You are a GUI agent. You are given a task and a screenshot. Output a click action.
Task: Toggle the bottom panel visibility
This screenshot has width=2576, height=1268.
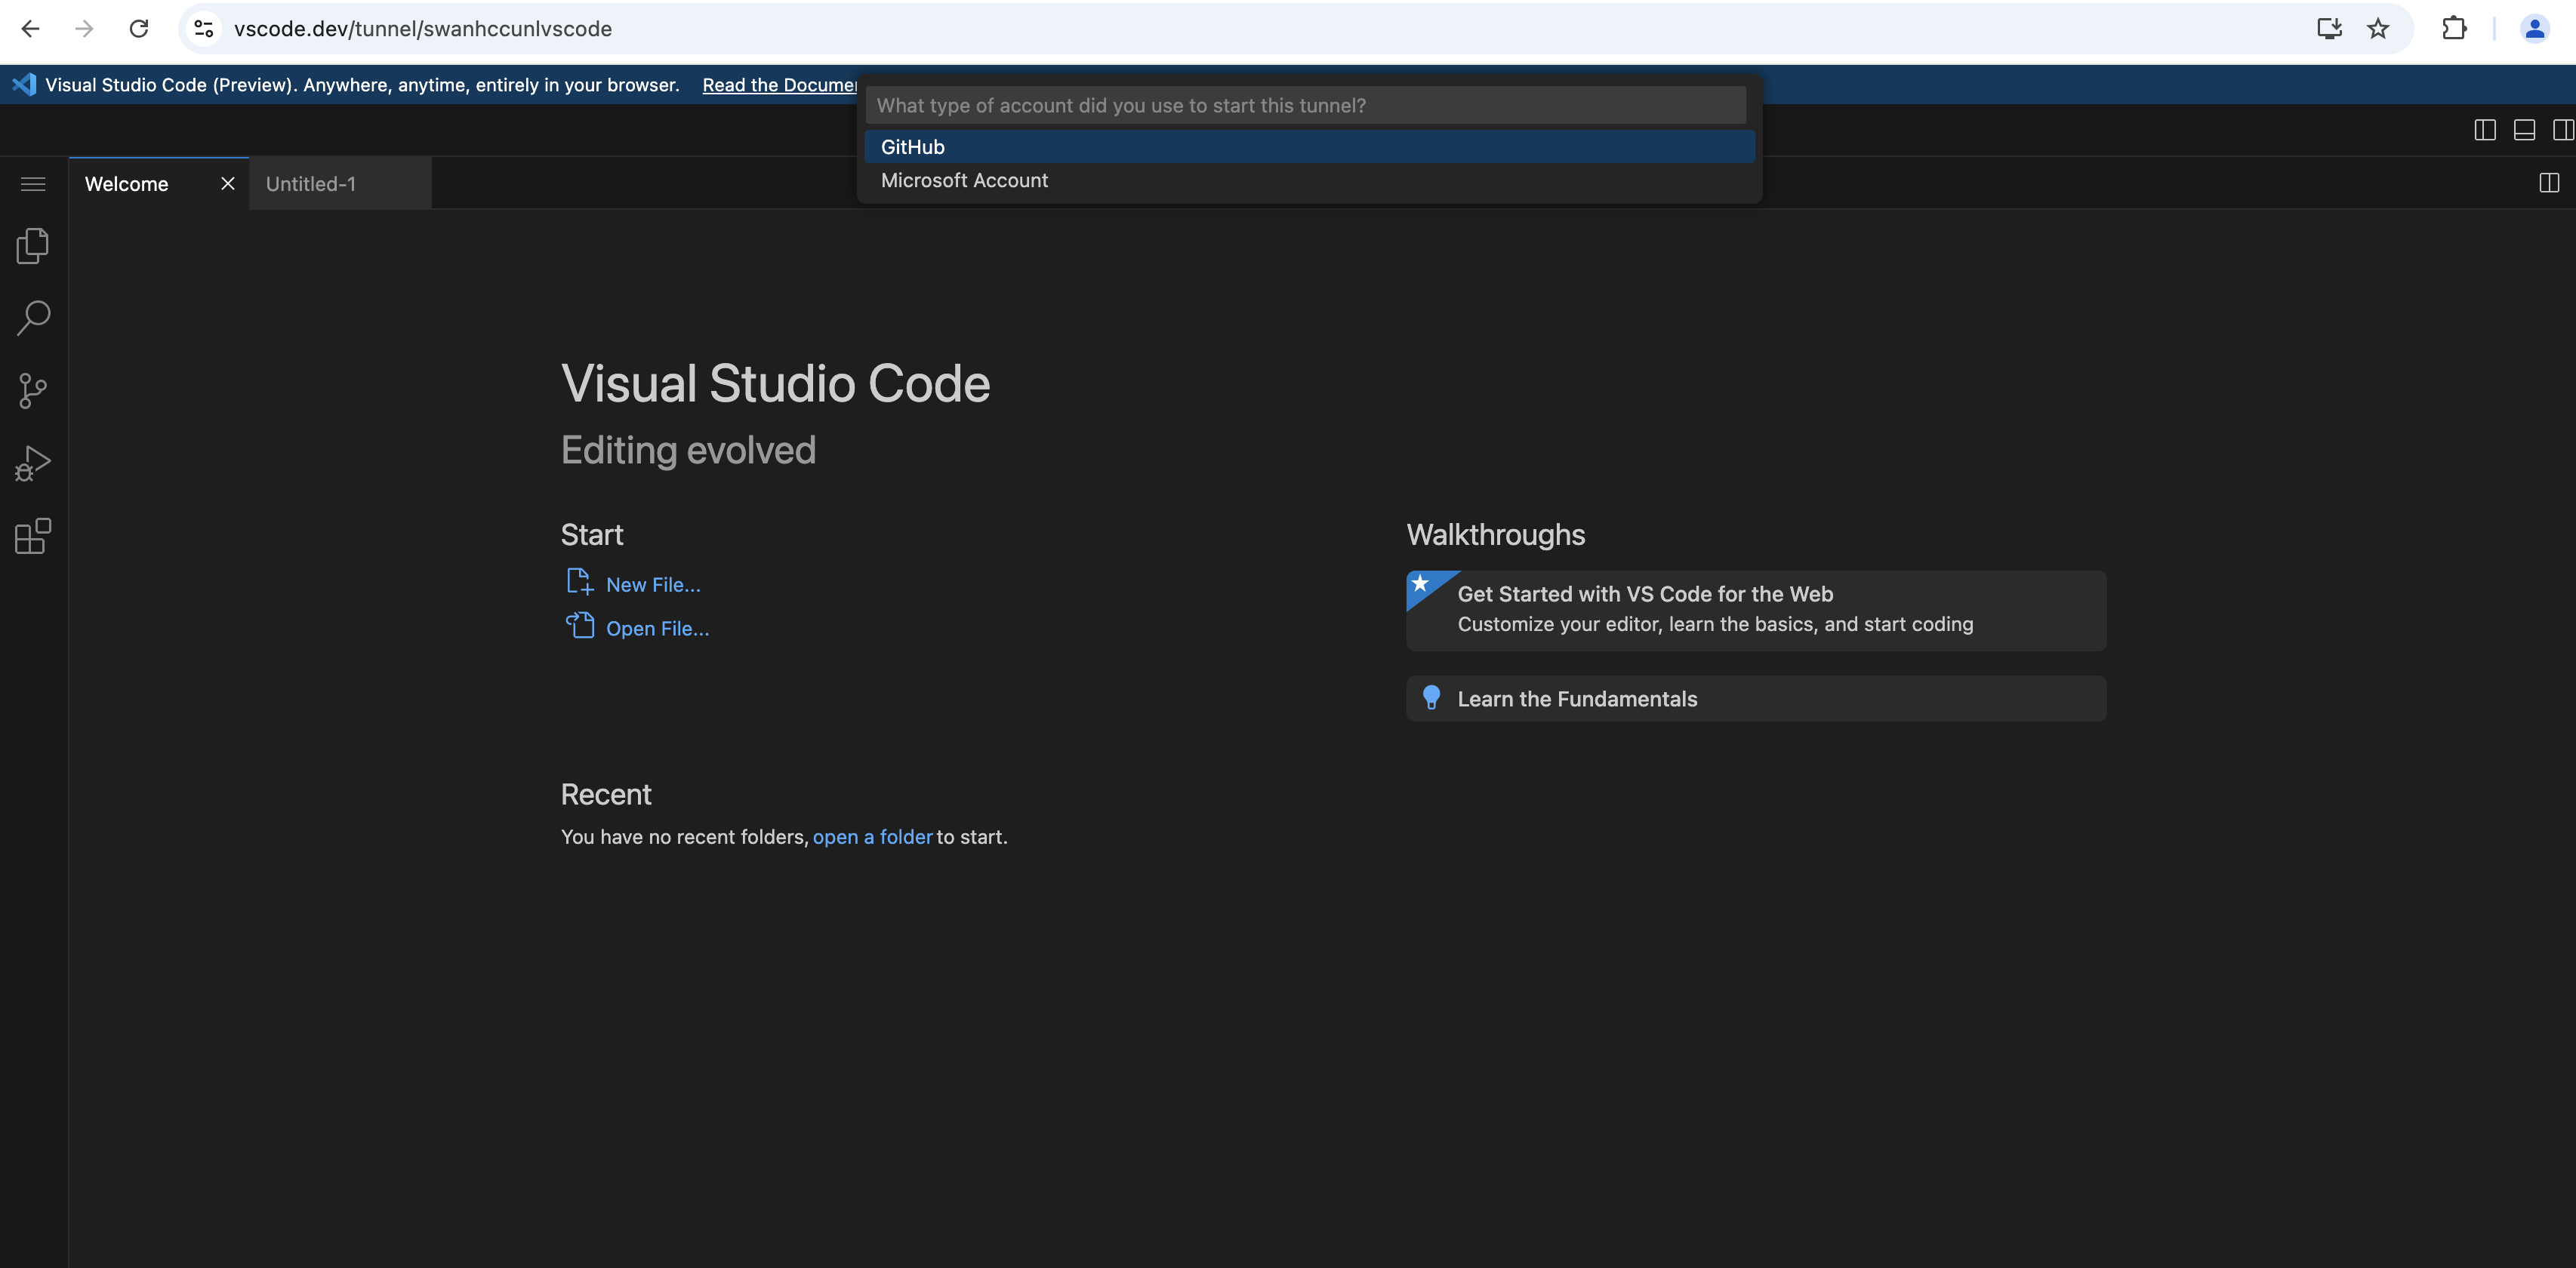click(2524, 130)
